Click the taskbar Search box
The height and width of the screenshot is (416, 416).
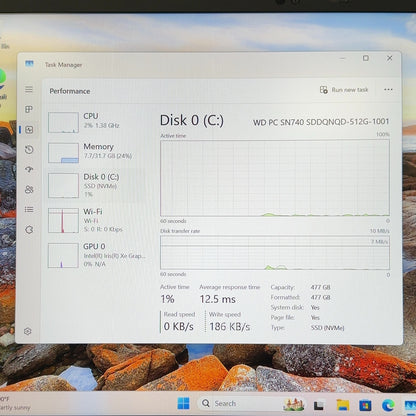click(x=239, y=403)
